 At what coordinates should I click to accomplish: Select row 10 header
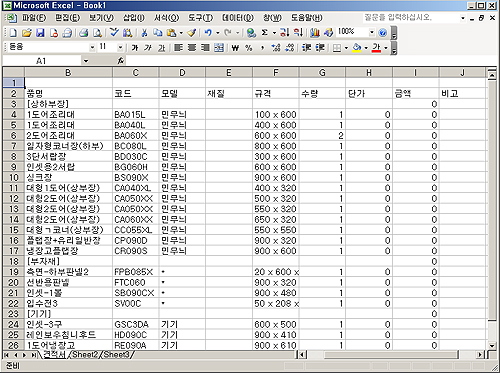13,178
